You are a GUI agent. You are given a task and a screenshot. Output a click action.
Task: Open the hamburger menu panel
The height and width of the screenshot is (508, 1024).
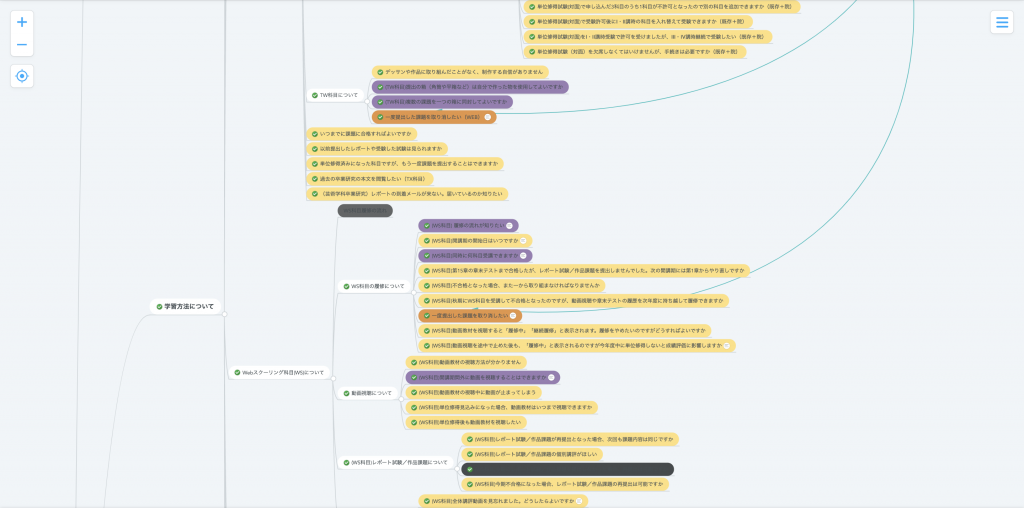1002,22
